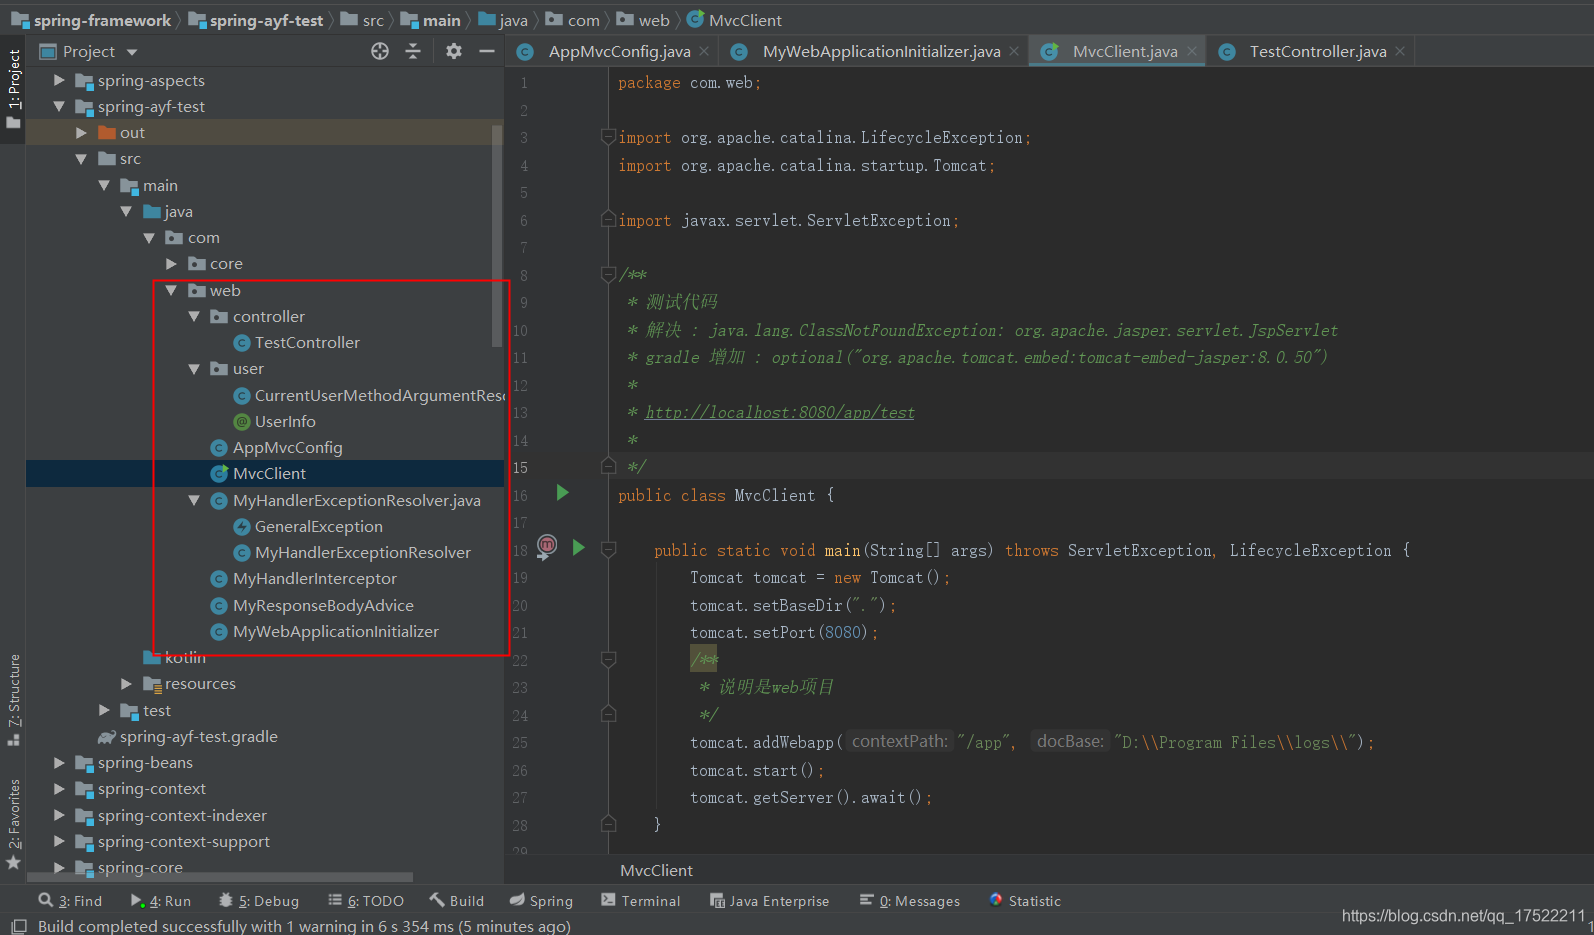Fold the import block at line 3
The height and width of the screenshot is (935, 1594).
[x=608, y=136]
